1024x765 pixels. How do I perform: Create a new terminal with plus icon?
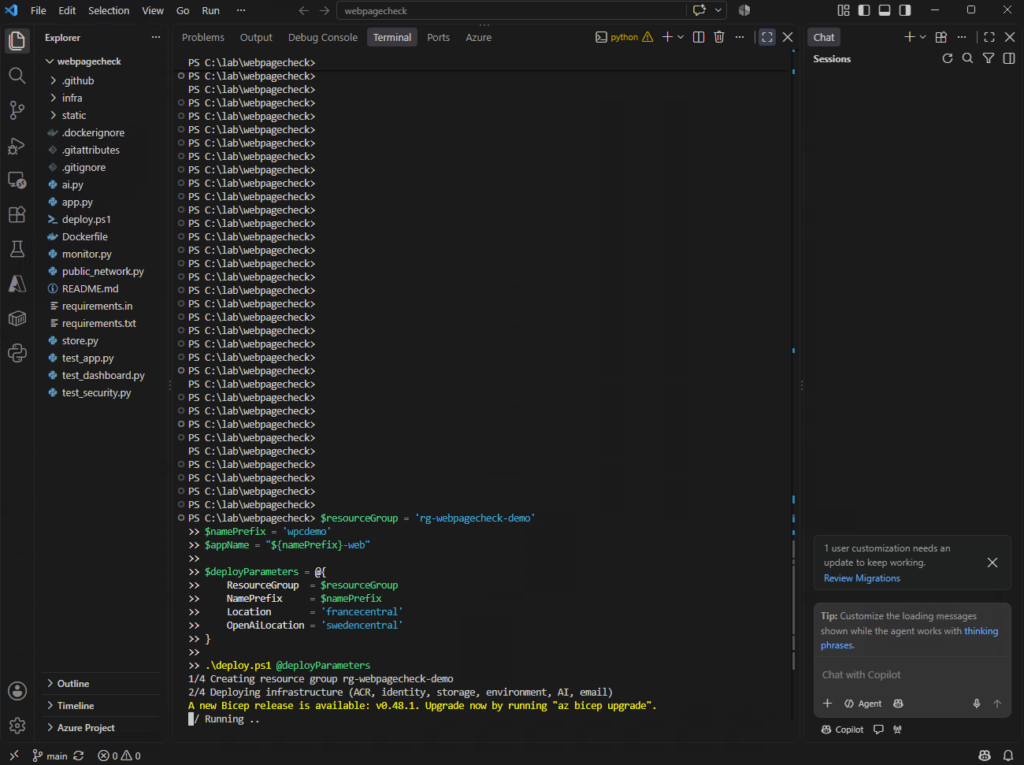667,37
